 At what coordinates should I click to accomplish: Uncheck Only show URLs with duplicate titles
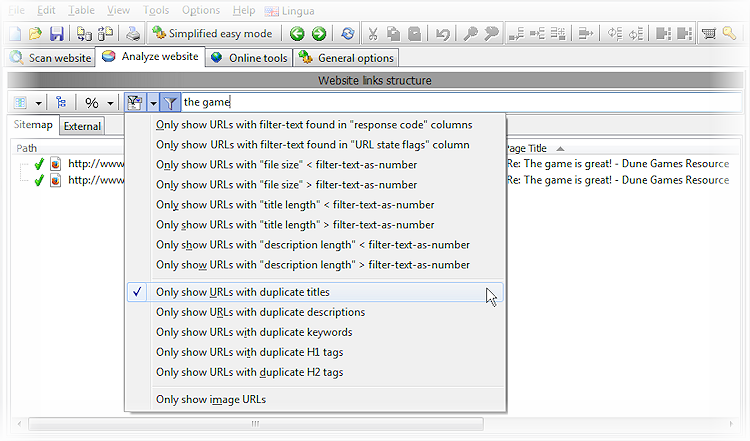[x=314, y=292]
